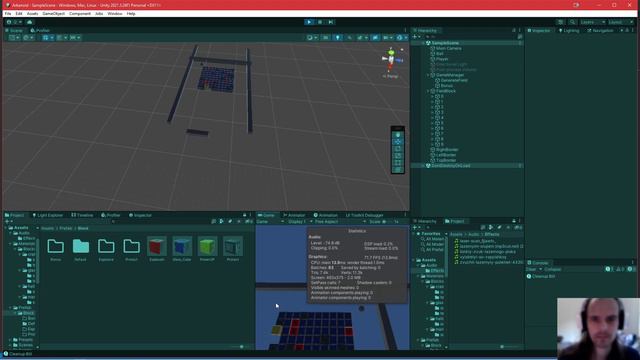Screen dimensions: 640x360
Task: Switch to the Navigation tab
Action: point(600,31)
